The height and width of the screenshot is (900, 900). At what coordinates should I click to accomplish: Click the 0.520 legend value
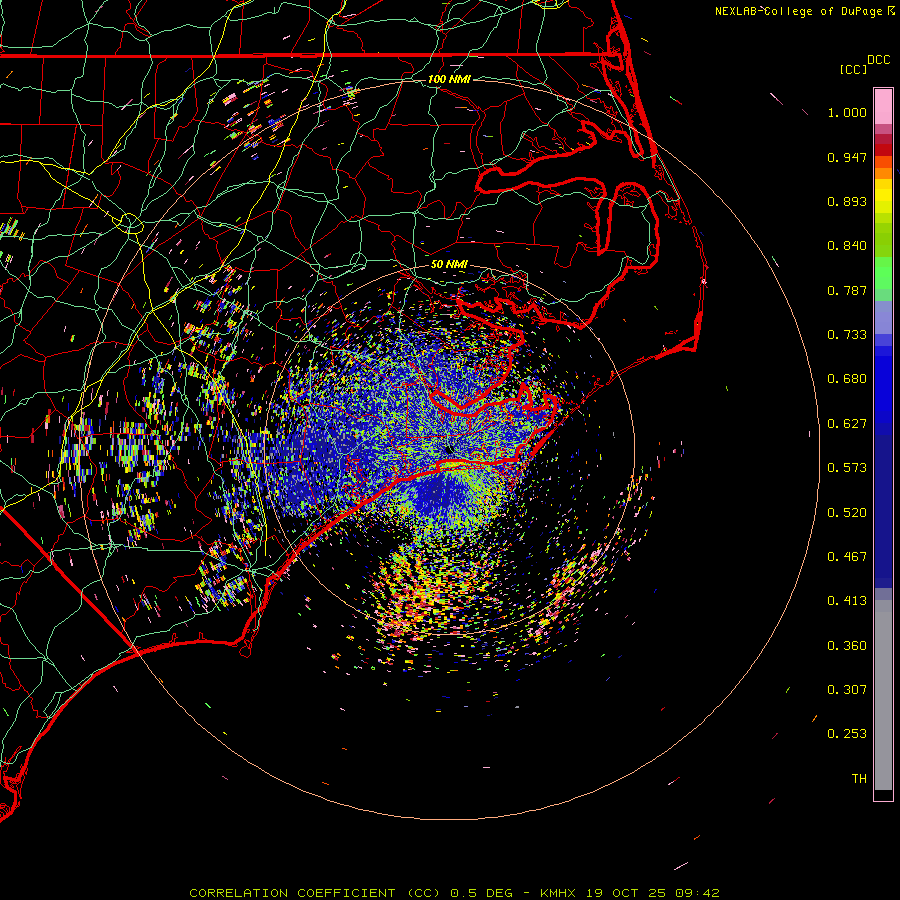(x=847, y=513)
